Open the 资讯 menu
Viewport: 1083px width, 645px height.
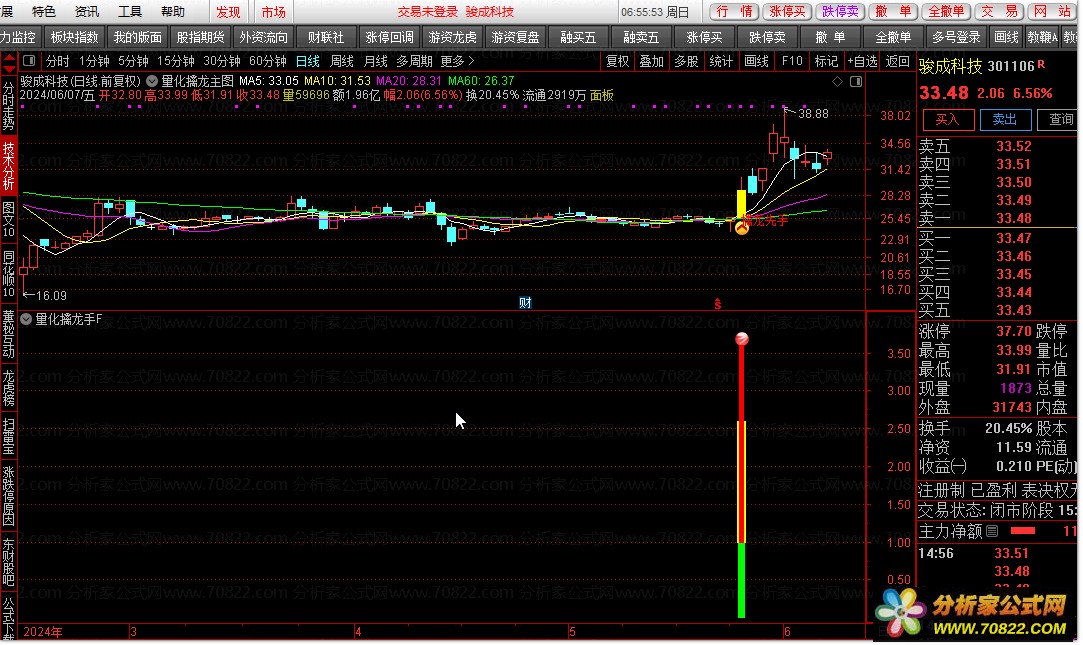[86, 12]
